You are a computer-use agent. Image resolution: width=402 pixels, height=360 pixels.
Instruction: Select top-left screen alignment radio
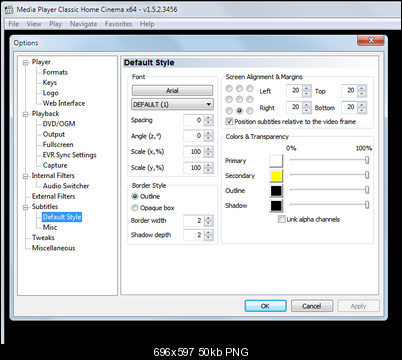(229, 89)
